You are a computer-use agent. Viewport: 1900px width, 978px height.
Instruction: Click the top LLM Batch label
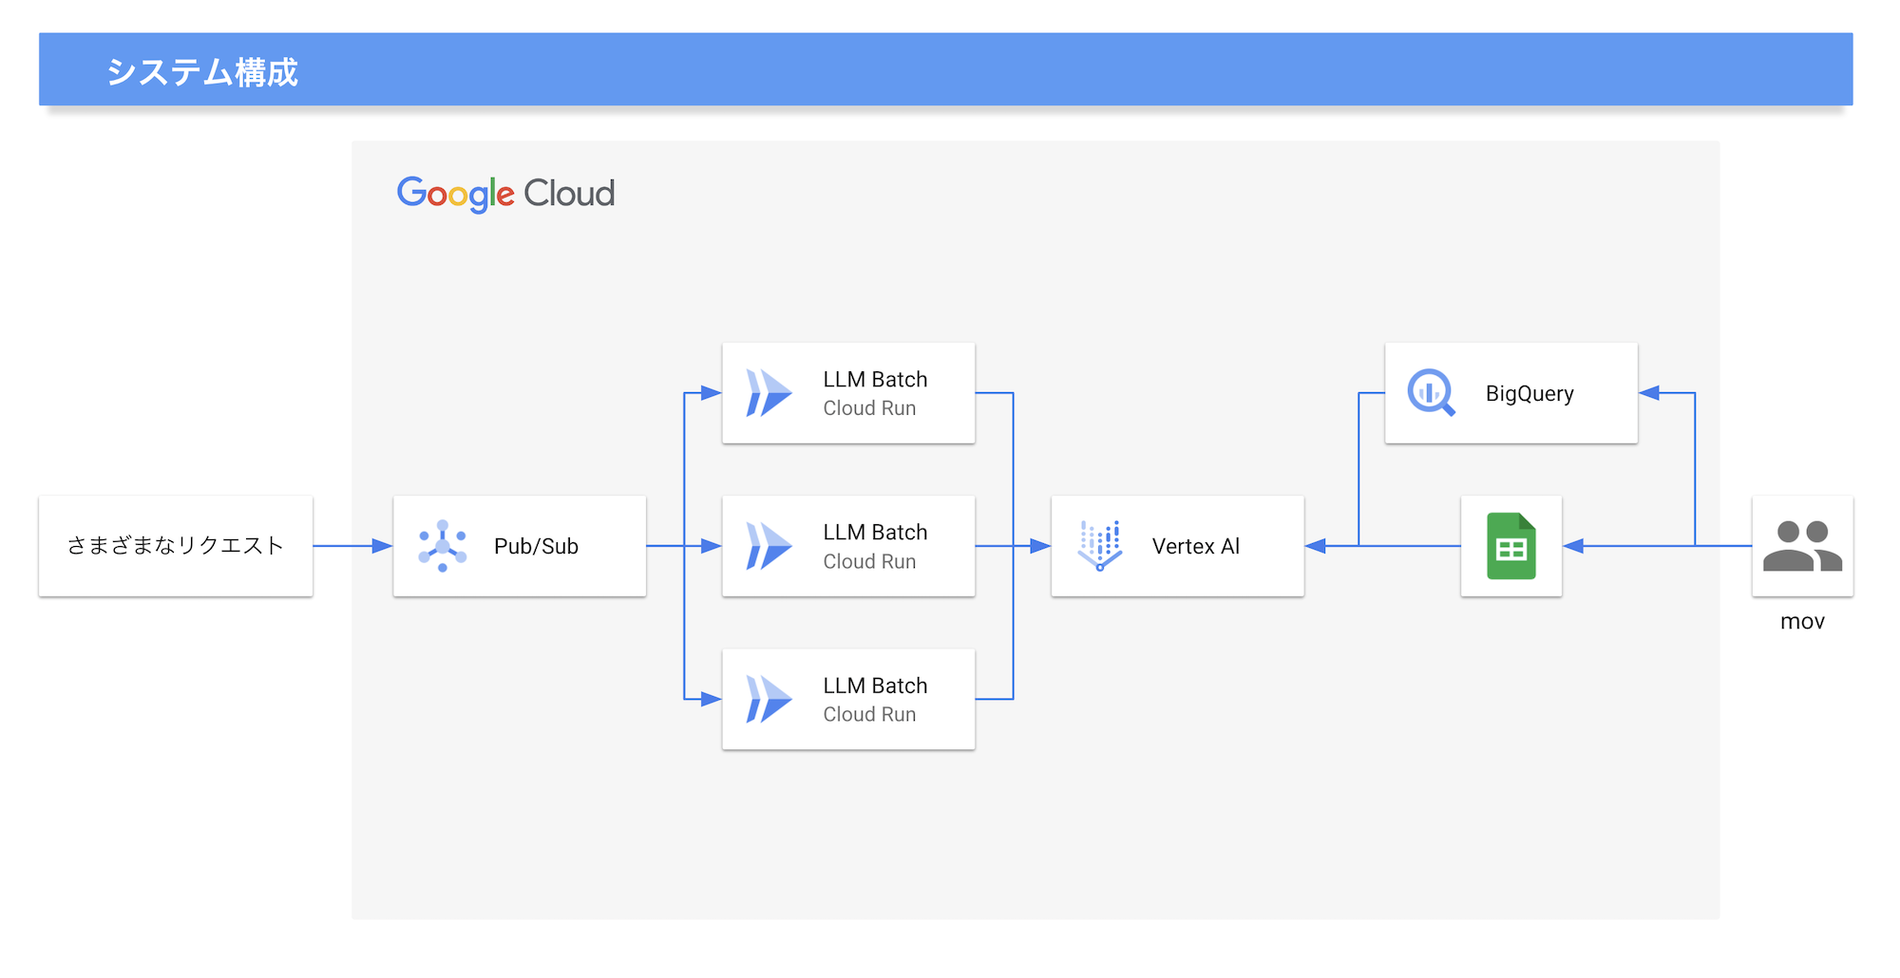pyautogui.click(x=875, y=379)
